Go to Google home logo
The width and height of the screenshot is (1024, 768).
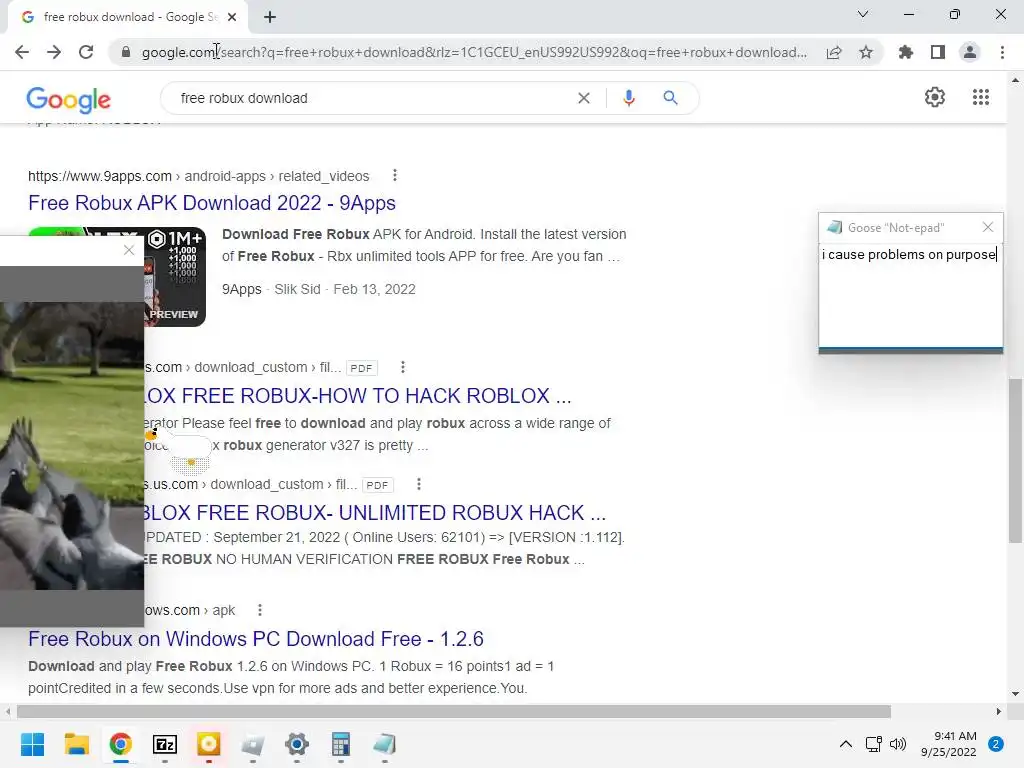click(69, 99)
